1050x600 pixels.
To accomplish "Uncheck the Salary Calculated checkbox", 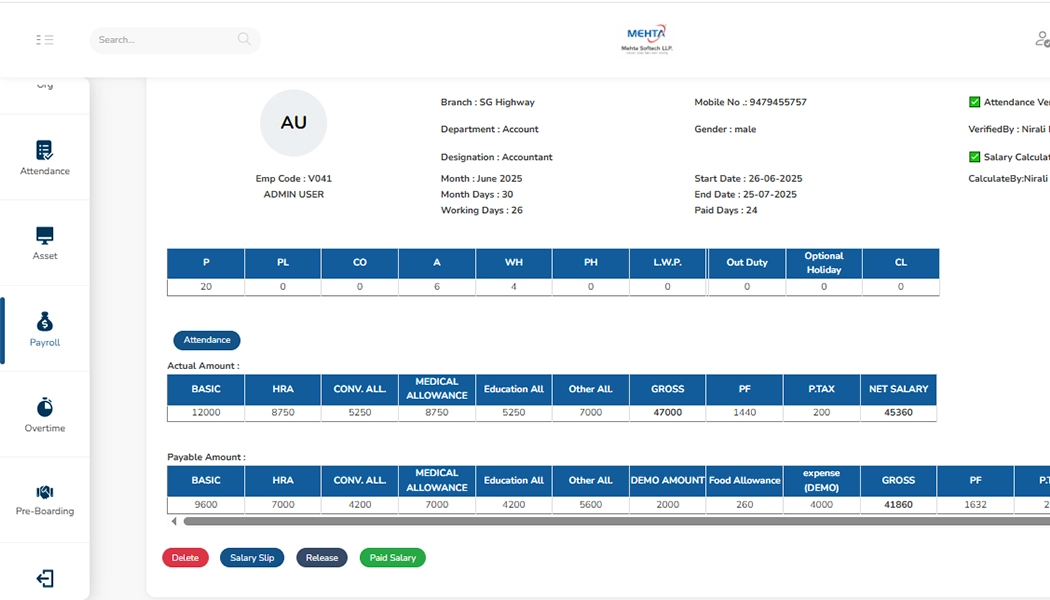I will (974, 156).
